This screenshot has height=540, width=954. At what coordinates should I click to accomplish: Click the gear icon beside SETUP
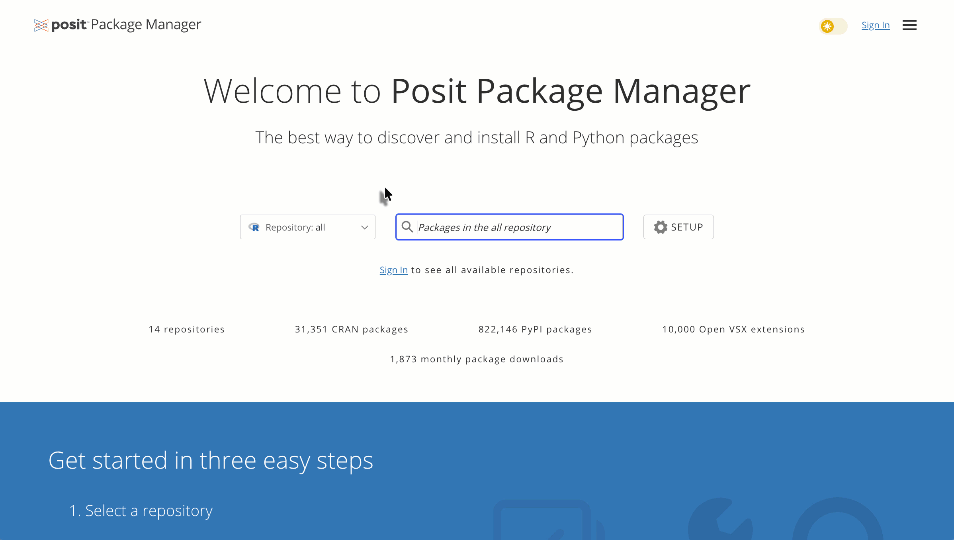tap(660, 227)
